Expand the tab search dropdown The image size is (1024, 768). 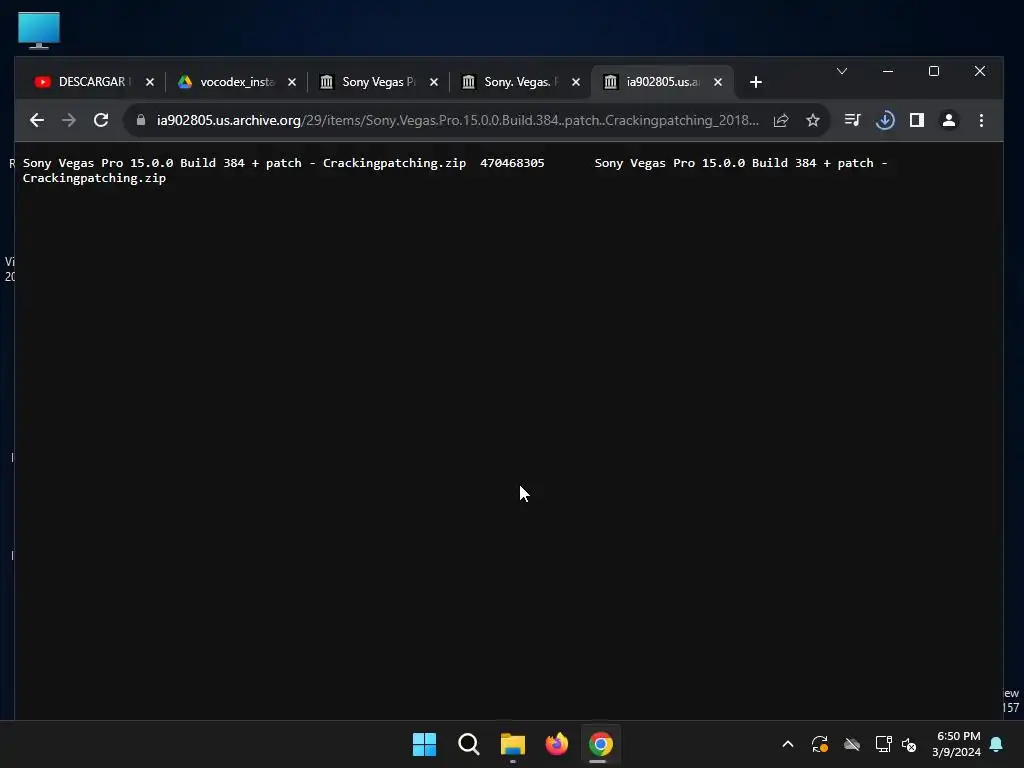tap(842, 71)
